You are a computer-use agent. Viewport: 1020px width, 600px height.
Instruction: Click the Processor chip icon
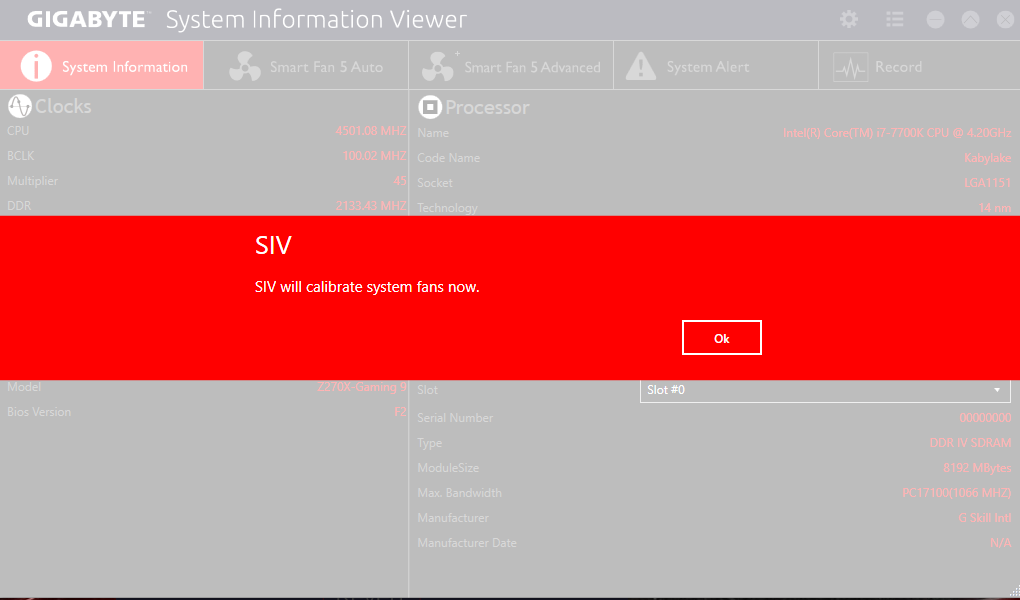tap(429, 107)
